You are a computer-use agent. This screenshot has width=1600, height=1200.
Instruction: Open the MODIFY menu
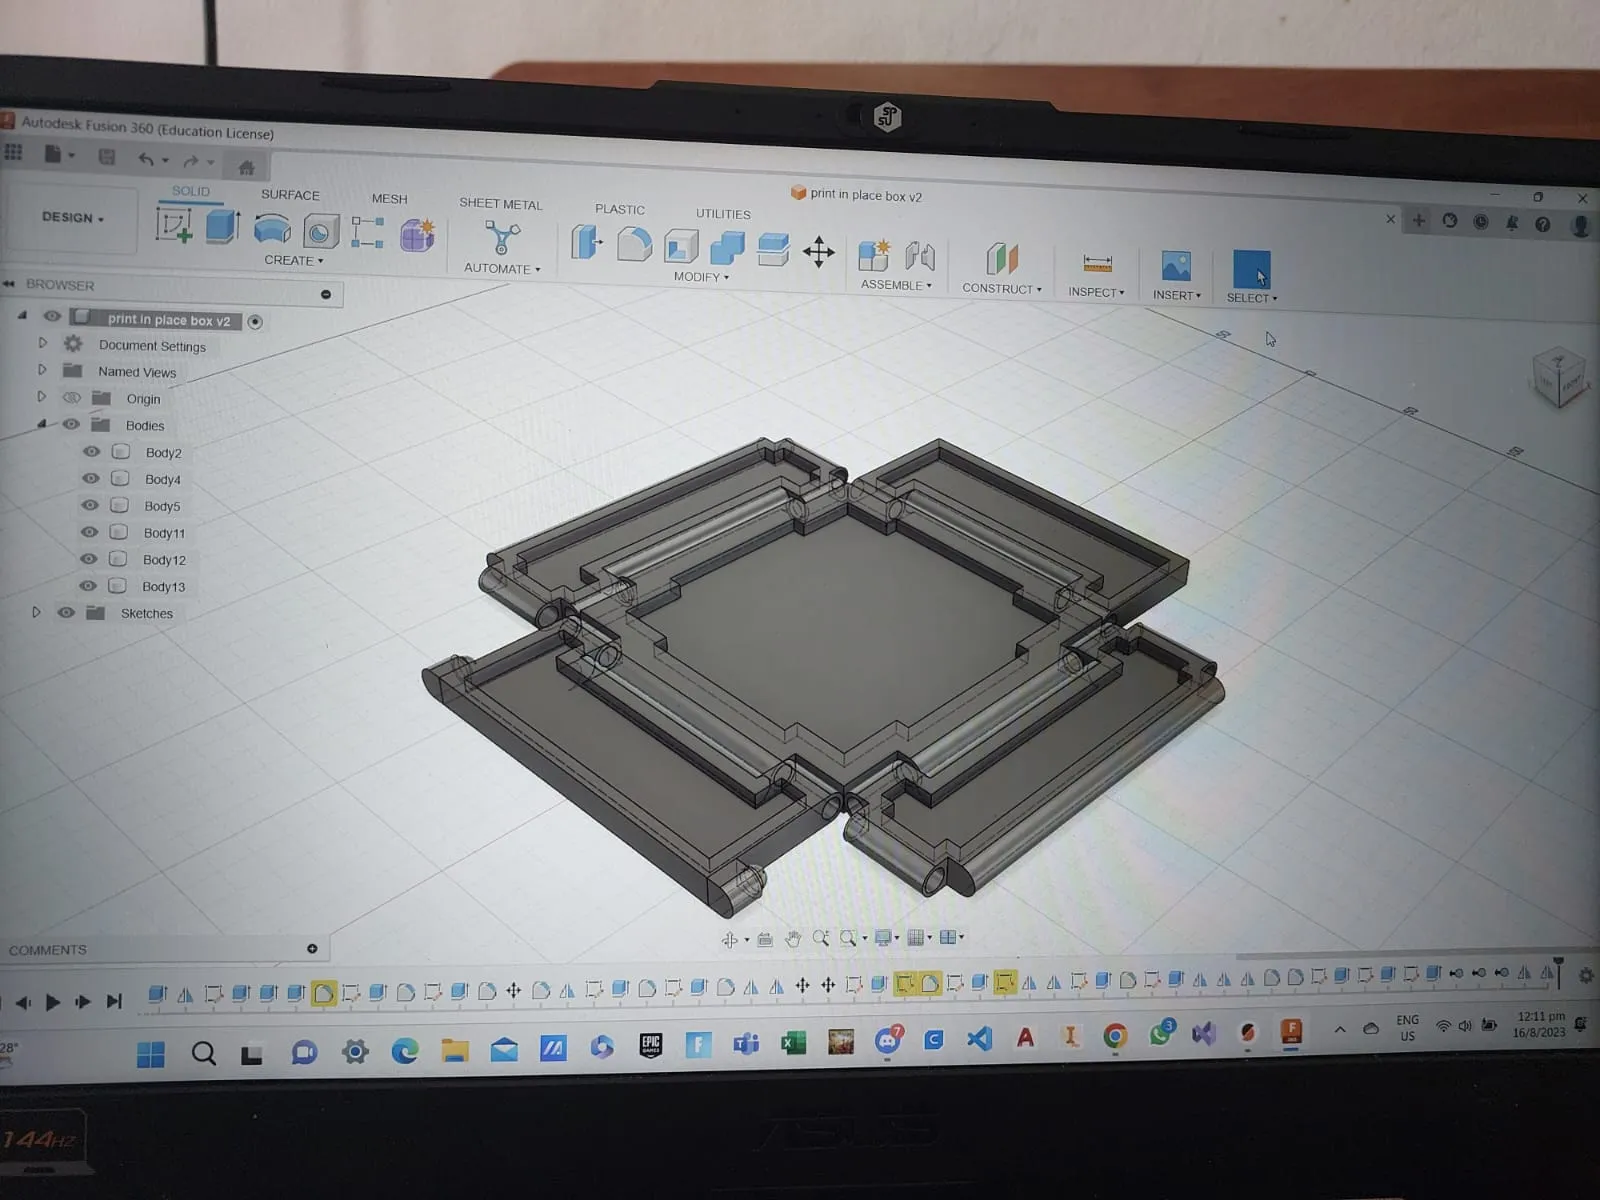[700, 277]
